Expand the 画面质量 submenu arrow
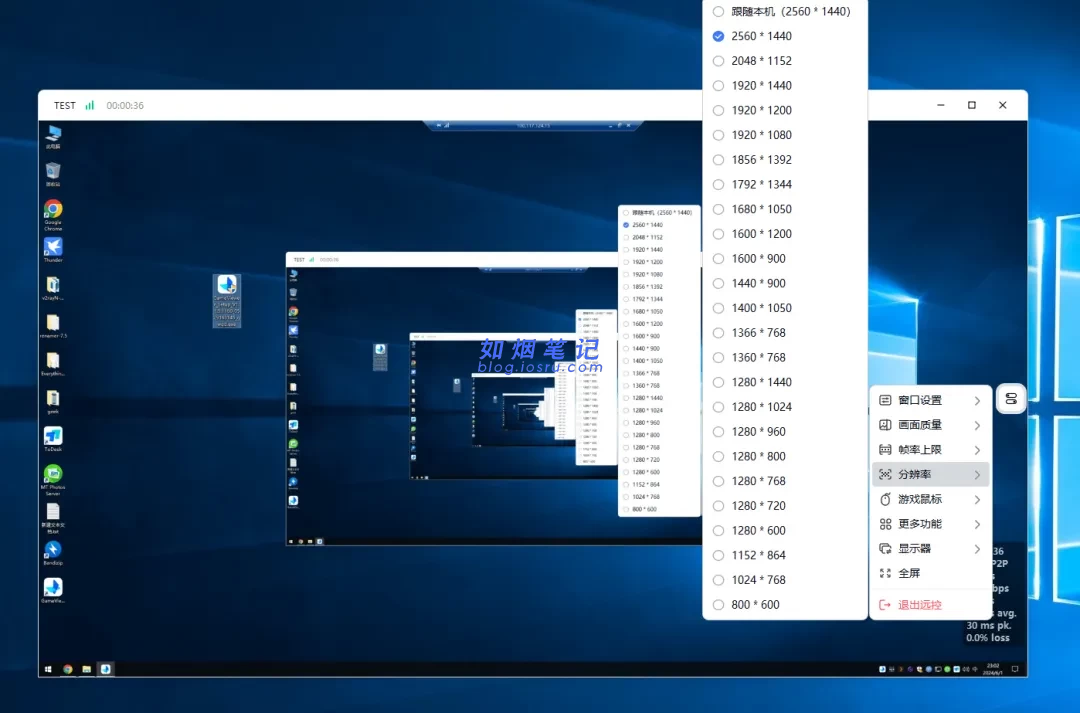This screenshot has width=1080, height=713. pos(977,425)
